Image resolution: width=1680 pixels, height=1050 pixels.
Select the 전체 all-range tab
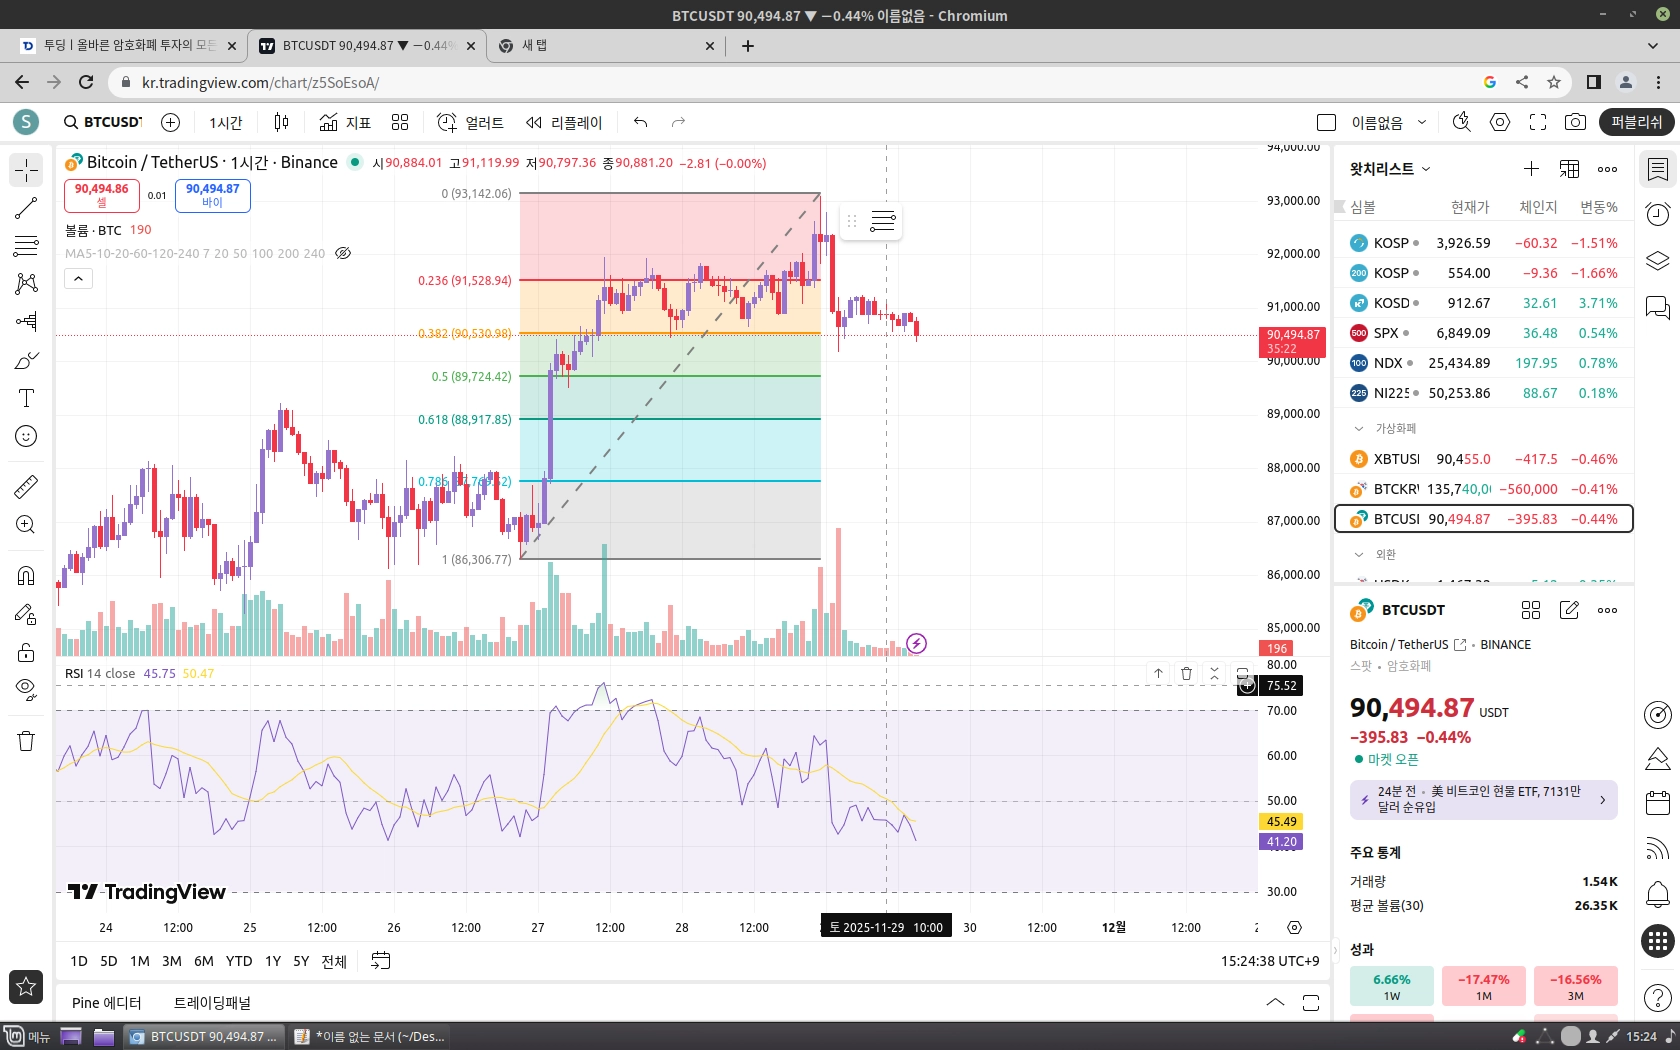[334, 961]
